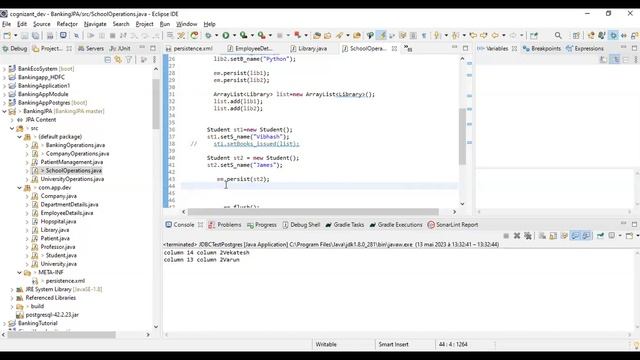640x360 pixels.
Task: Click Last Edit Location icon
Action: coord(473,36)
